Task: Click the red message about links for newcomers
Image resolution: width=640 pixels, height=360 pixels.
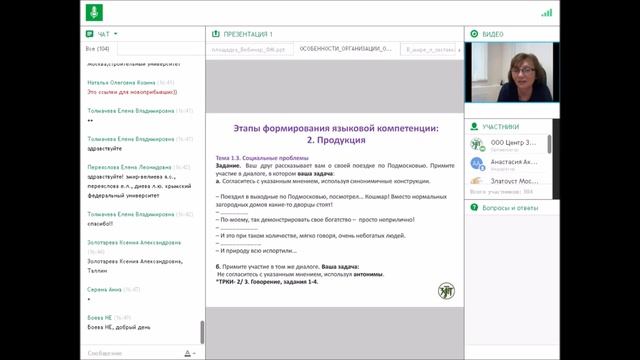Action: (x=132, y=92)
